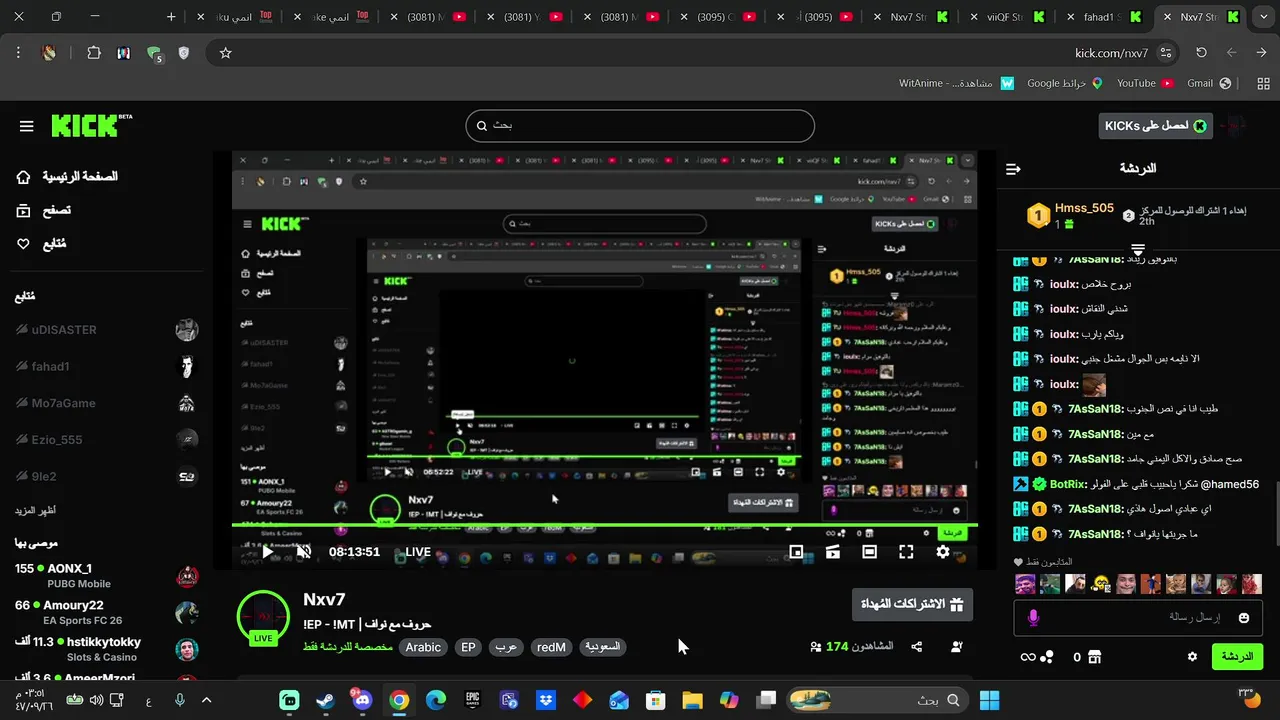Reload the page

pyautogui.click(x=1202, y=53)
